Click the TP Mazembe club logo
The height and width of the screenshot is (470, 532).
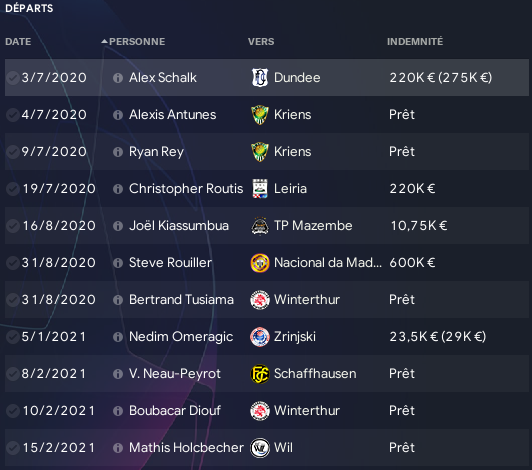pos(260,226)
